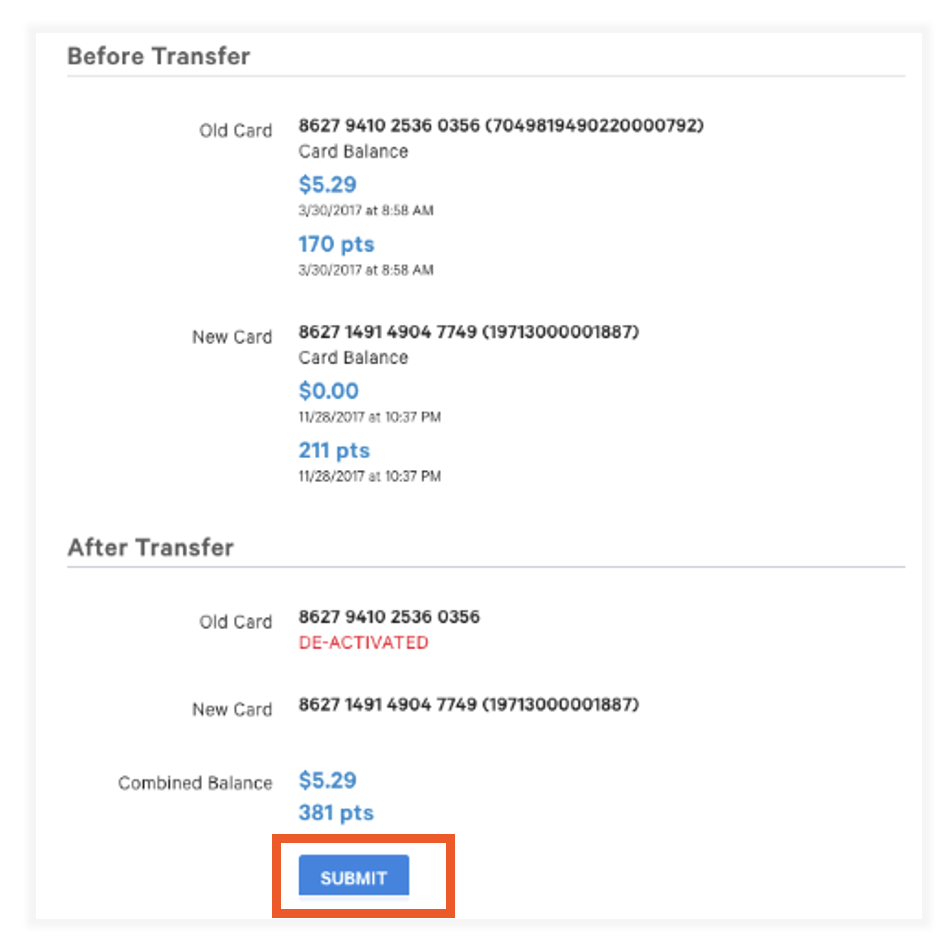Click Card Balance text under old card
The image size is (952, 948).
pos(353,152)
